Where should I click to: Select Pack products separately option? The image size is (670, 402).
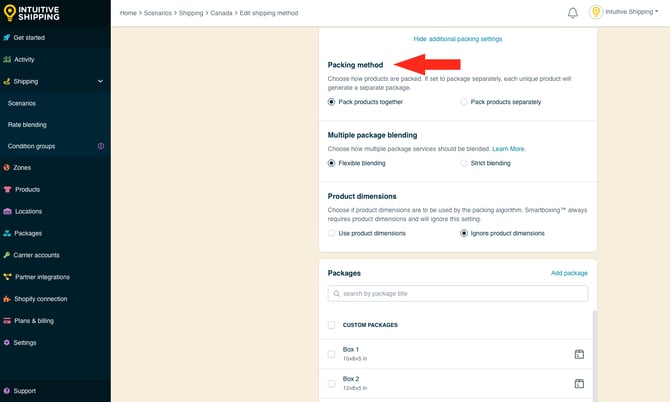(x=464, y=102)
